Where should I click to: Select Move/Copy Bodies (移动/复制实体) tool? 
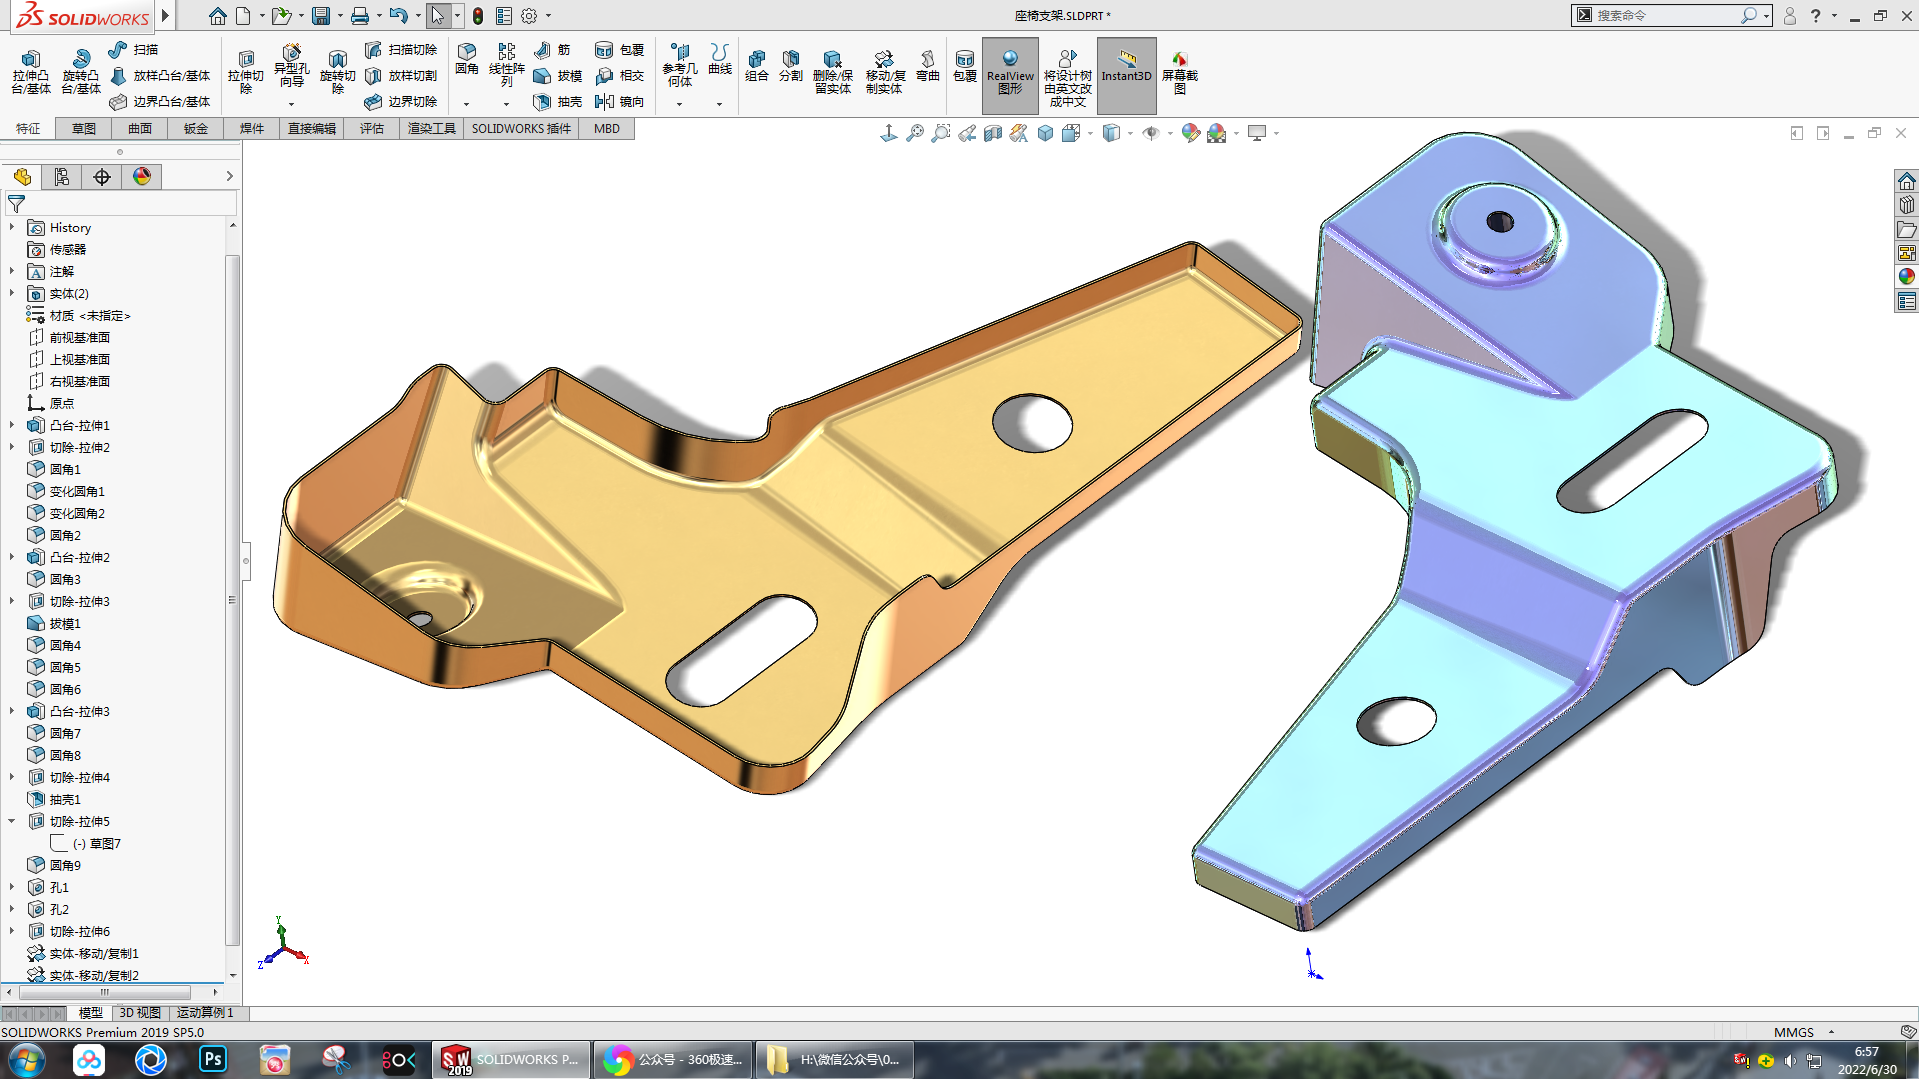885,72
